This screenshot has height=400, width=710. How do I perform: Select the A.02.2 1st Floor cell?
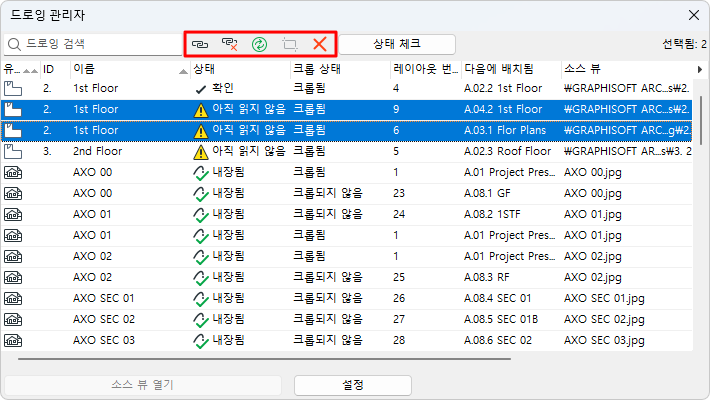pyautogui.click(x=503, y=88)
